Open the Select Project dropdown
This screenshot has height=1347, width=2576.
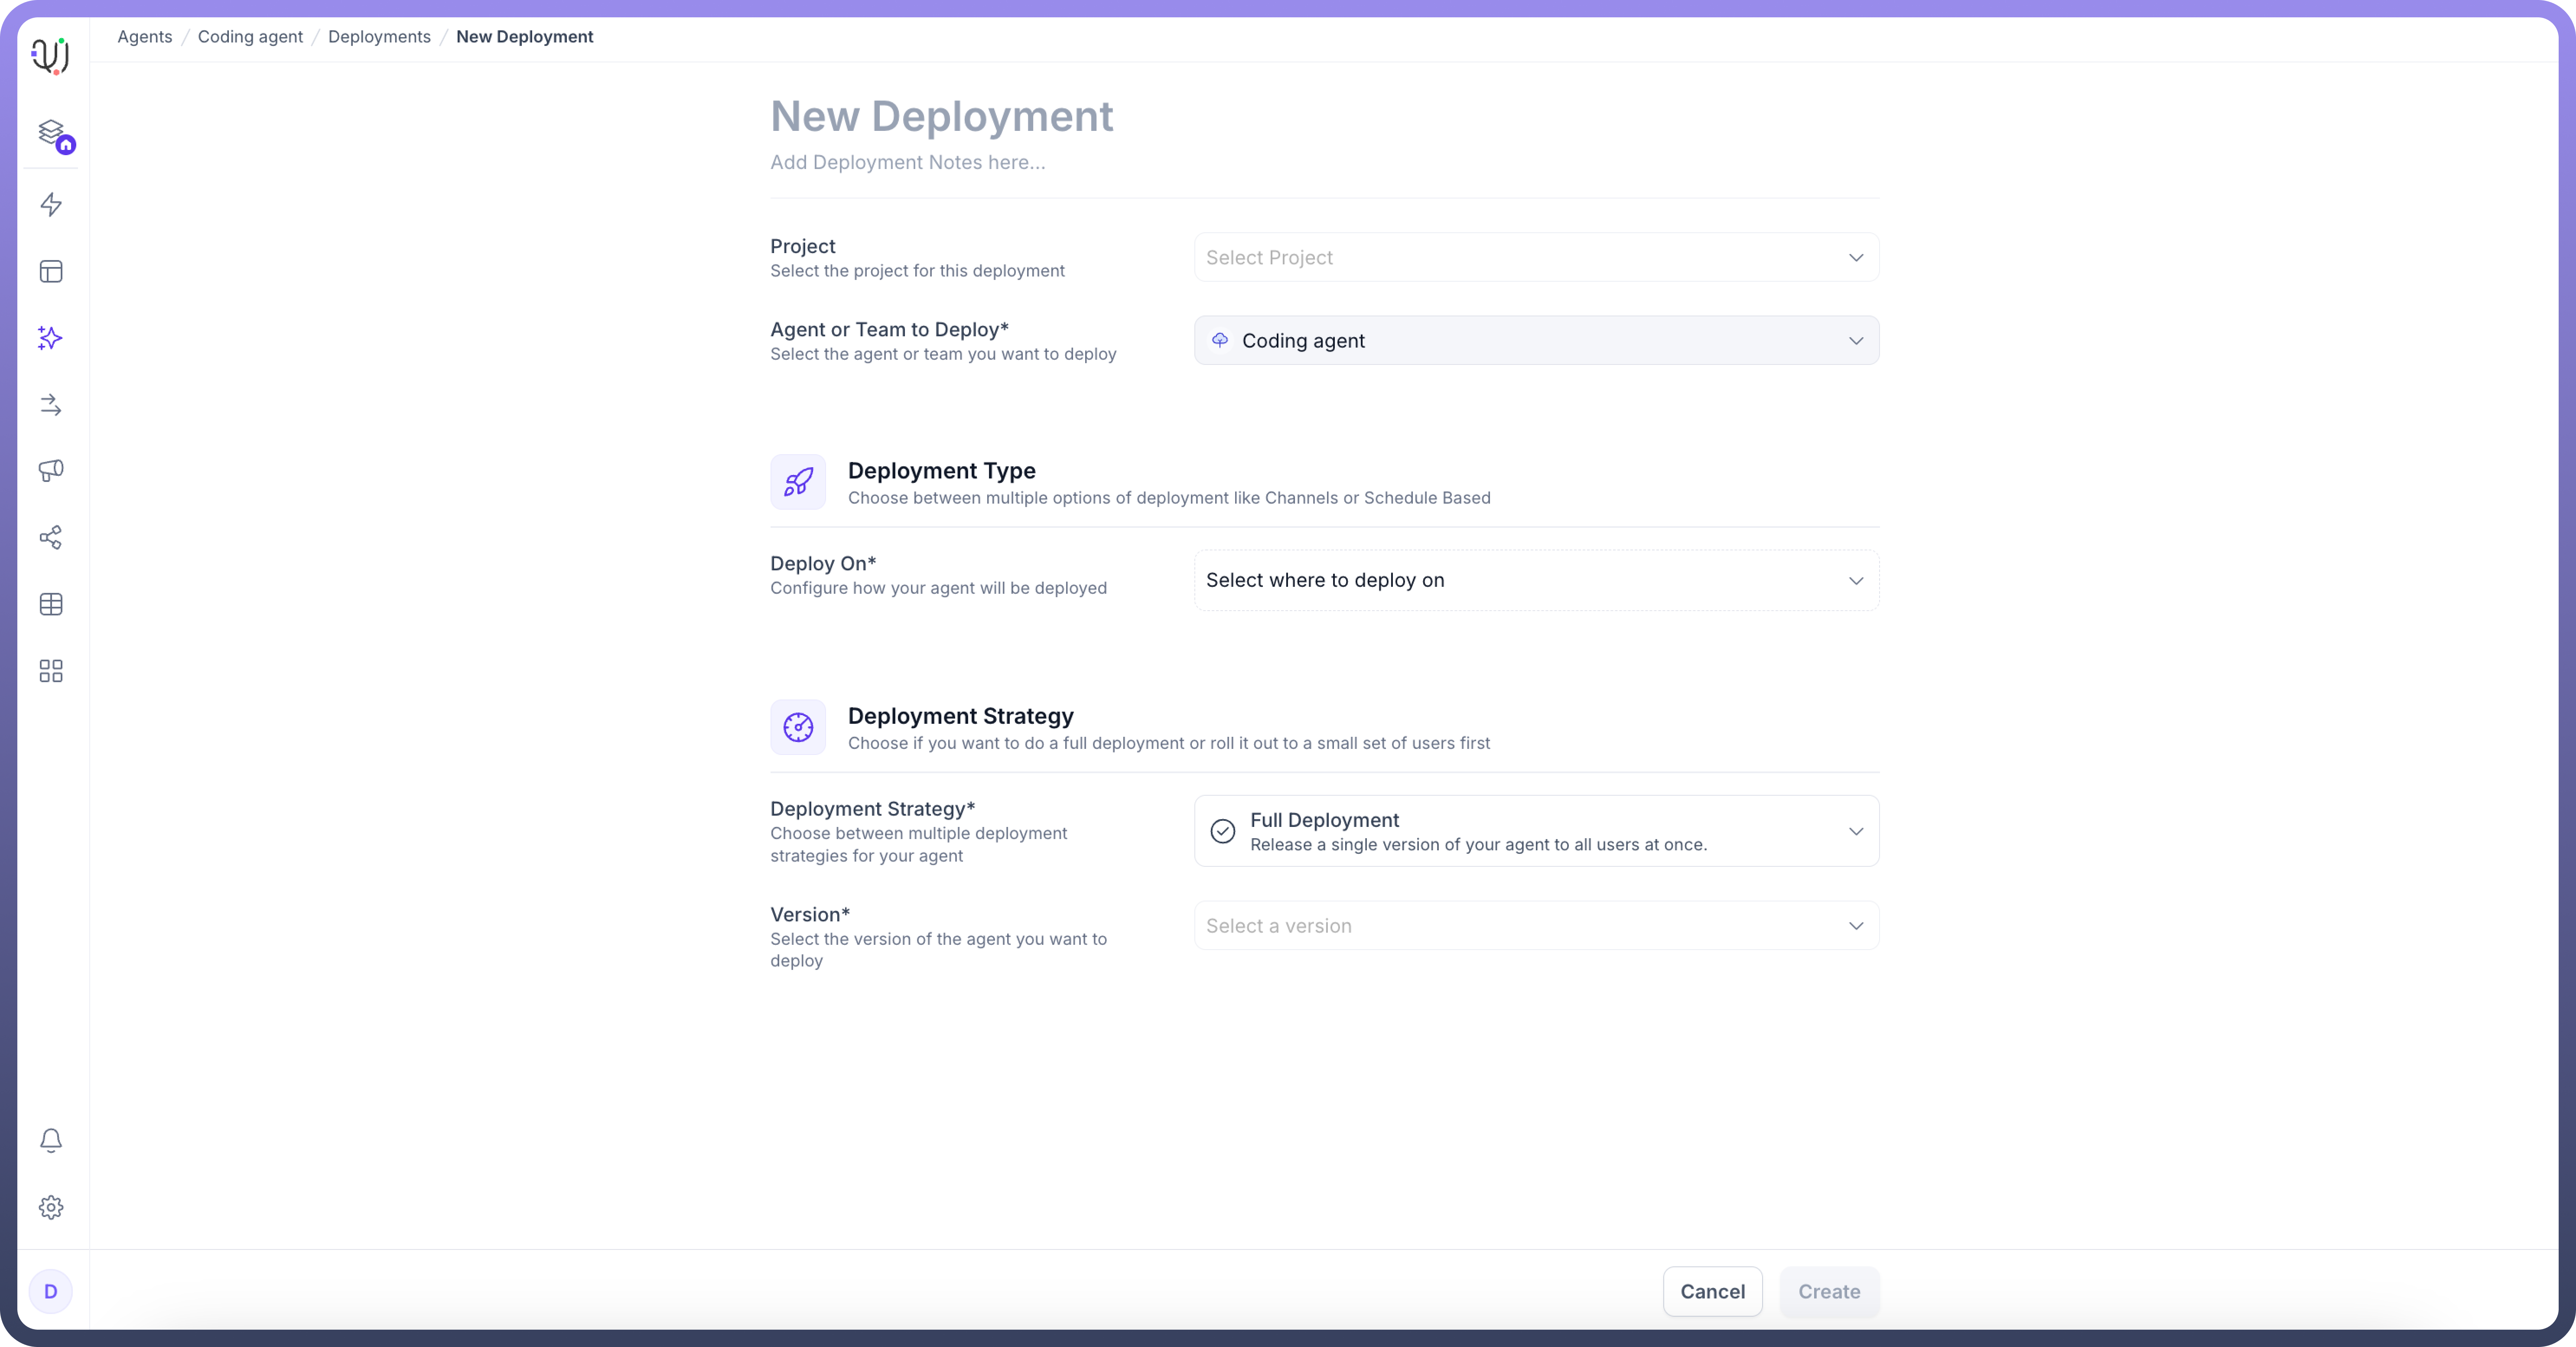tap(1535, 258)
